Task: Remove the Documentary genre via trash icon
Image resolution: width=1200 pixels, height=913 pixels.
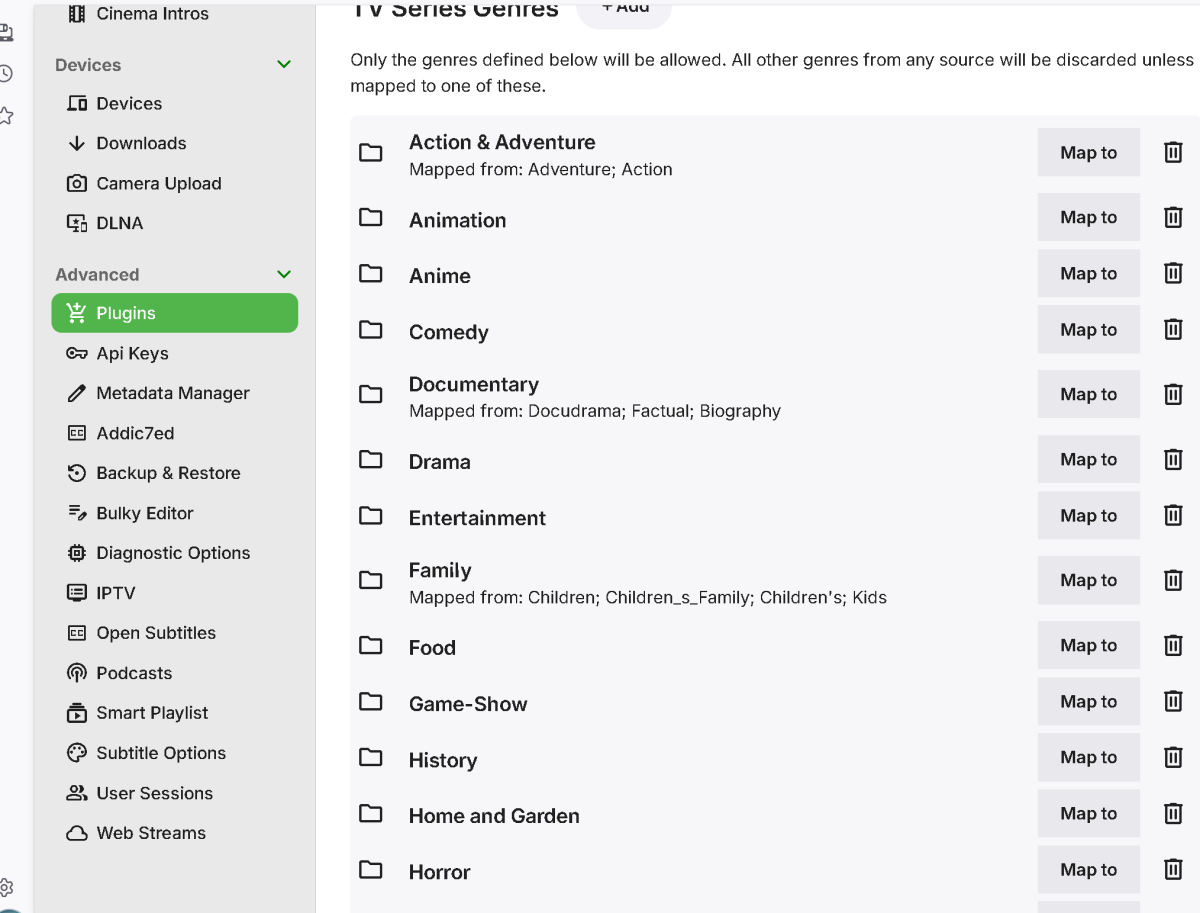Action: pyautogui.click(x=1173, y=394)
